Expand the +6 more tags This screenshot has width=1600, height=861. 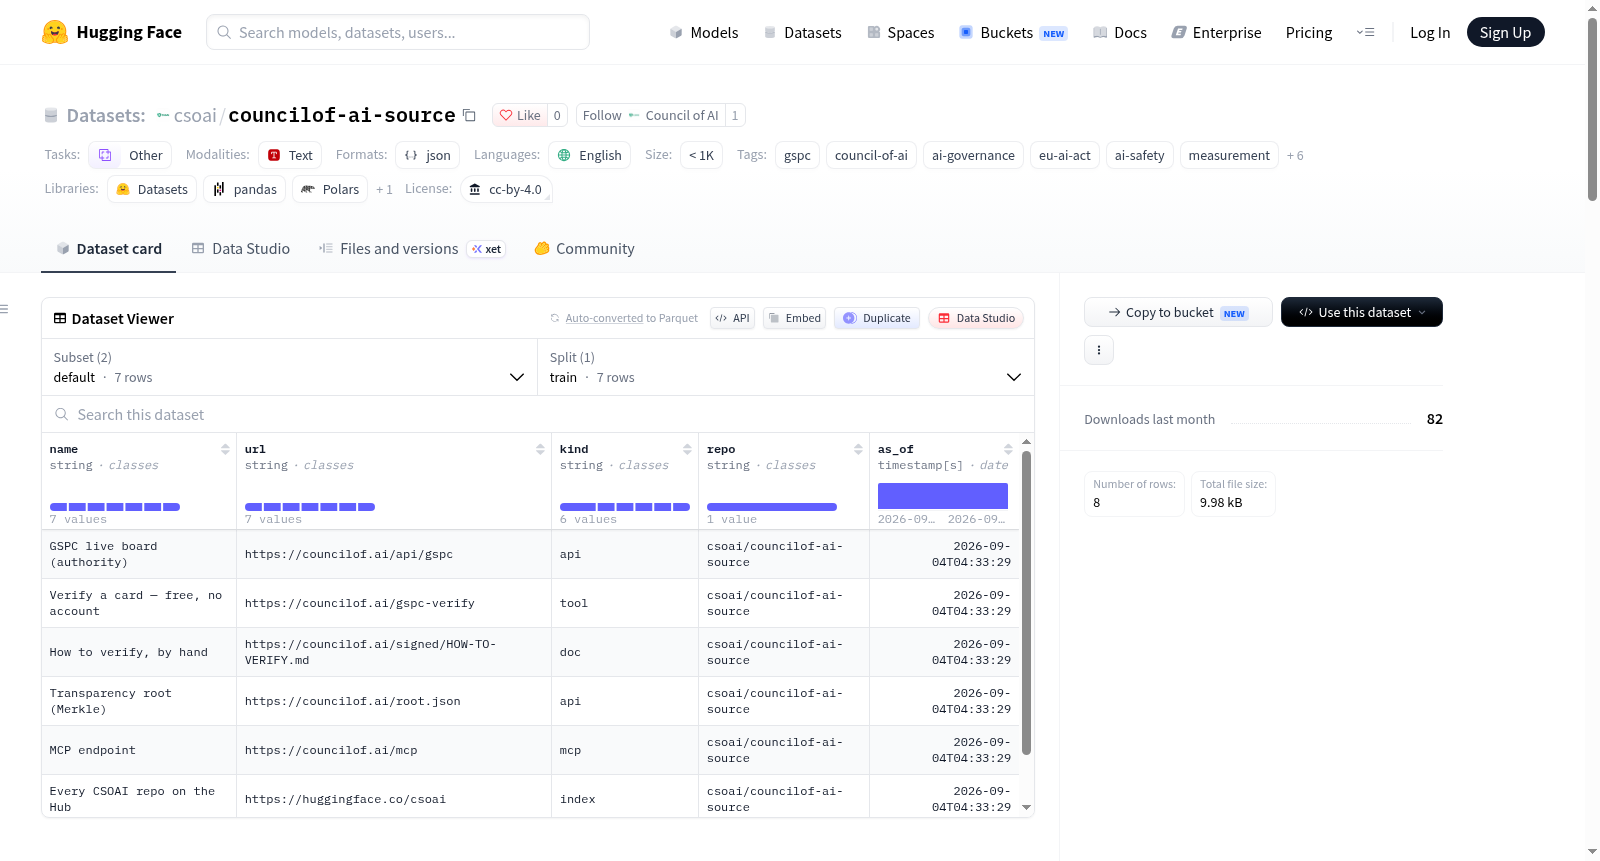click(1295, 155)
